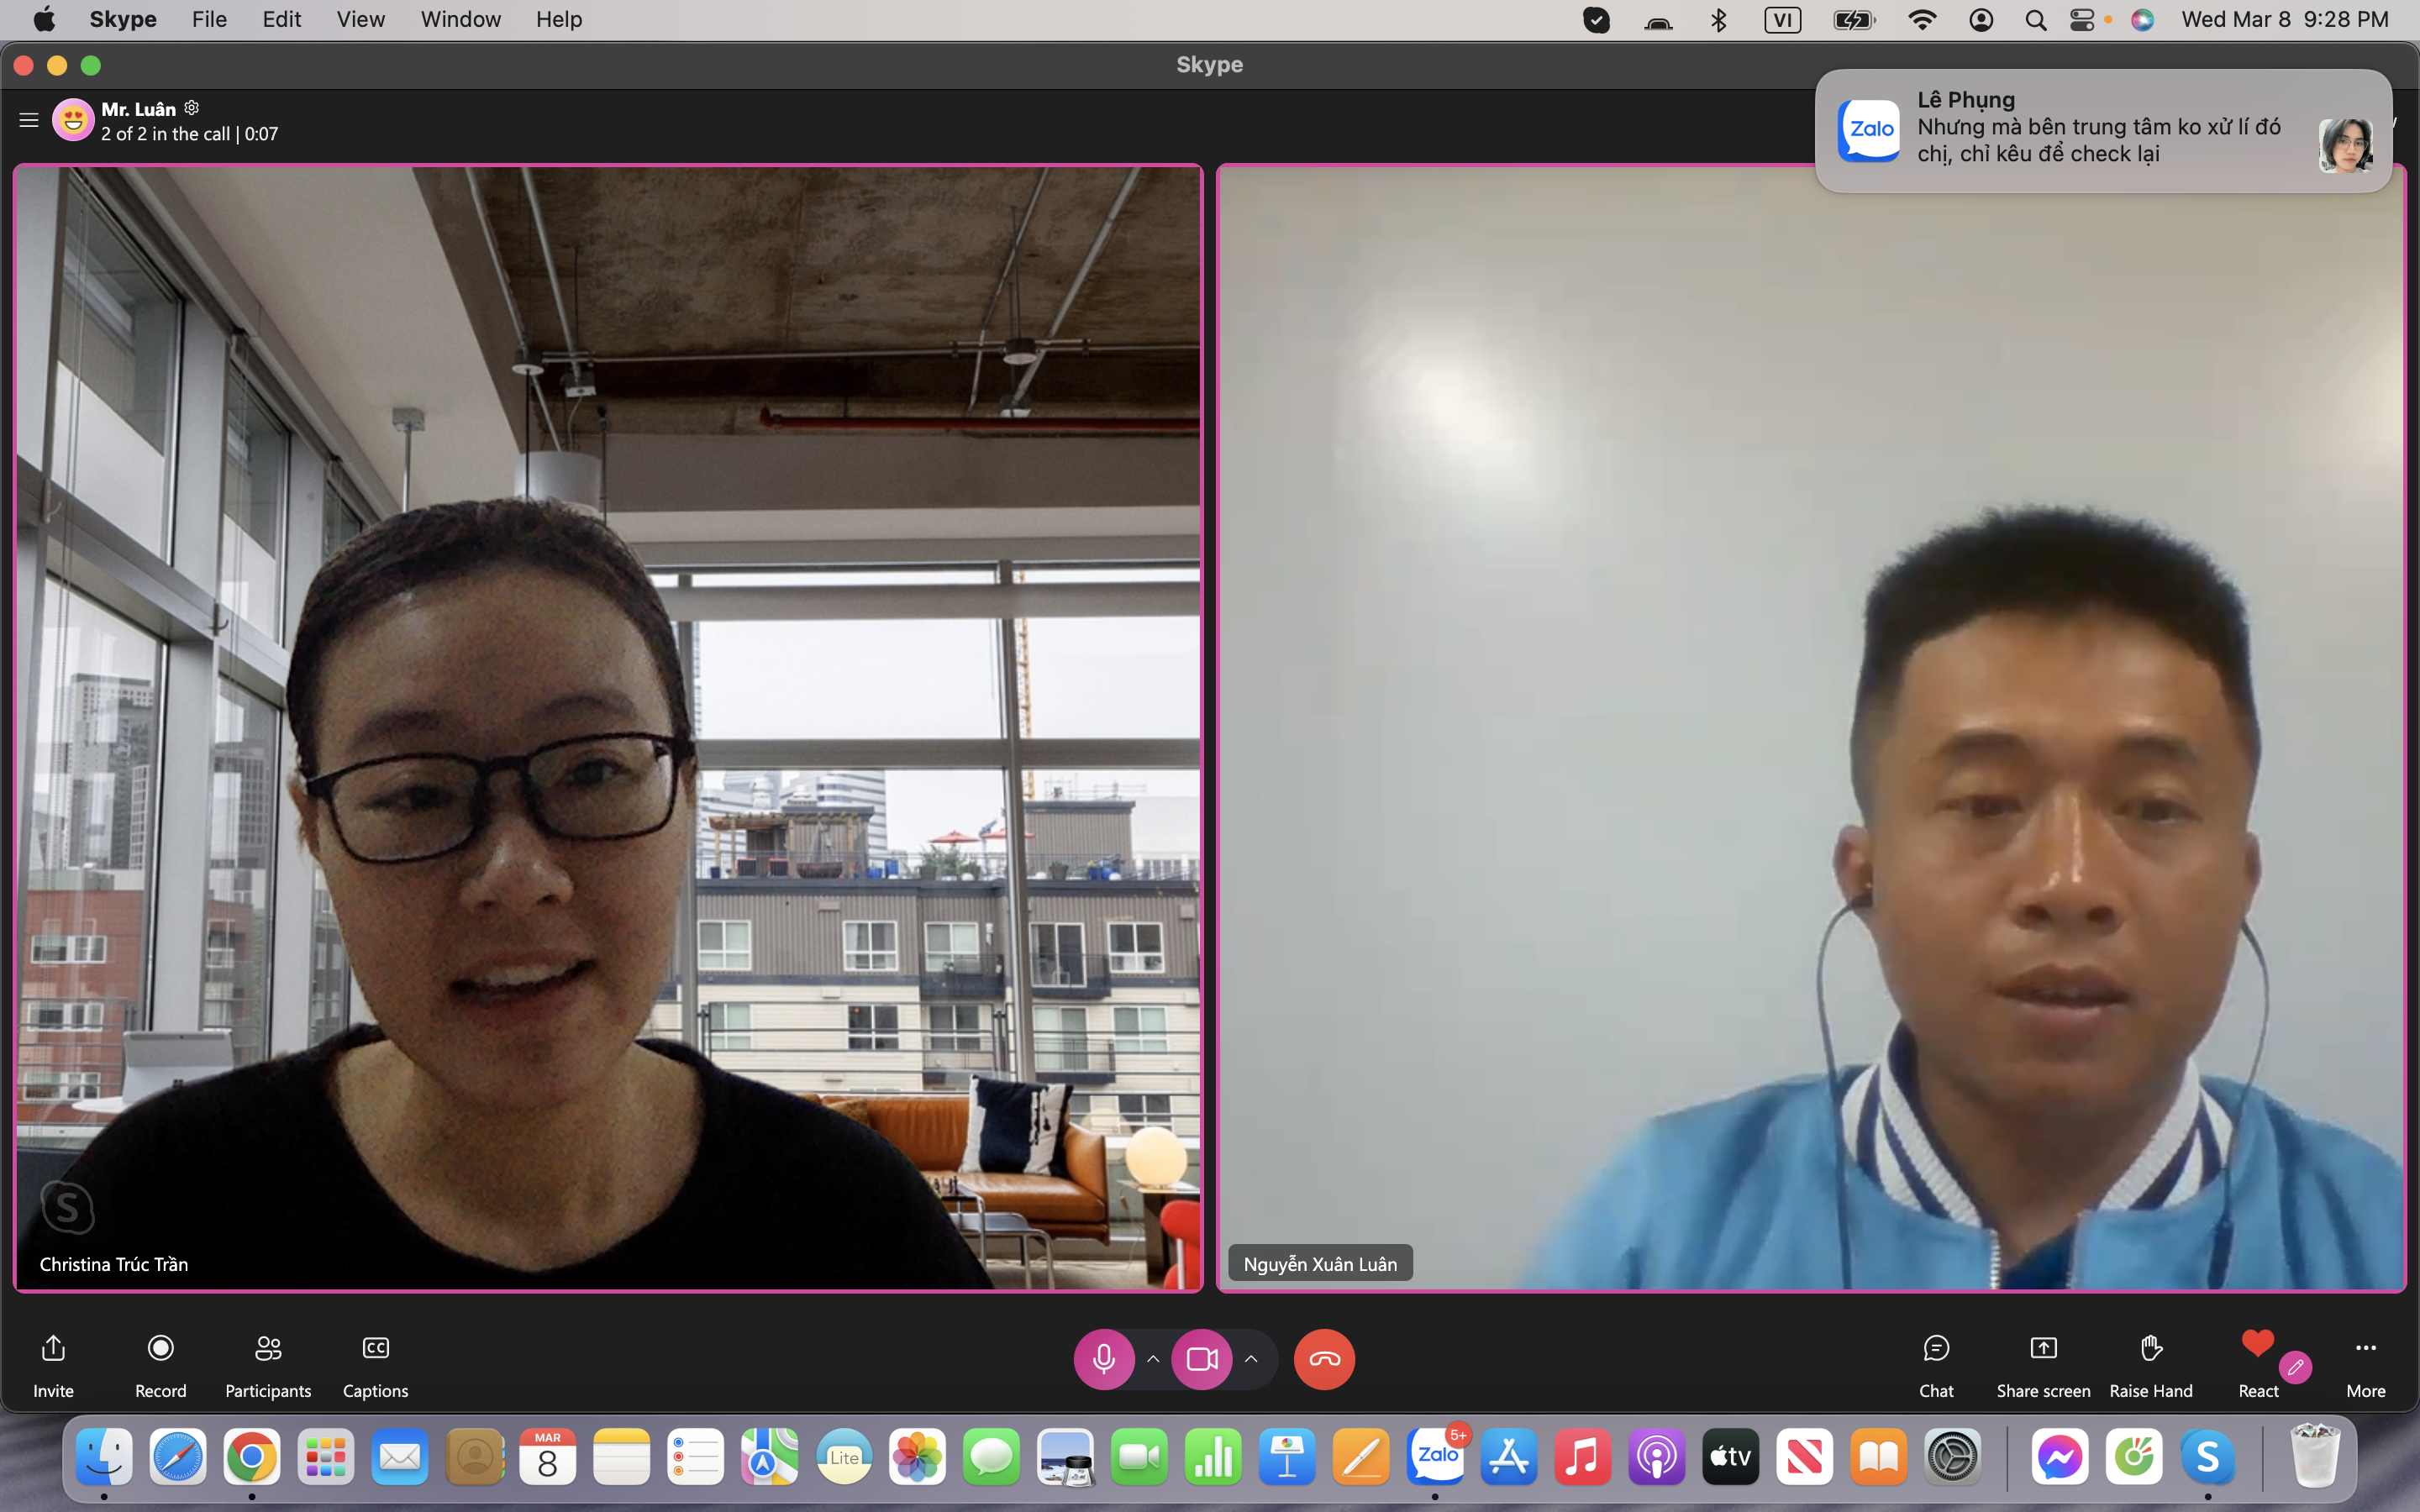Open the View menu
This screenshot has height=1512, width=2420.
click(x=360, y=19)
